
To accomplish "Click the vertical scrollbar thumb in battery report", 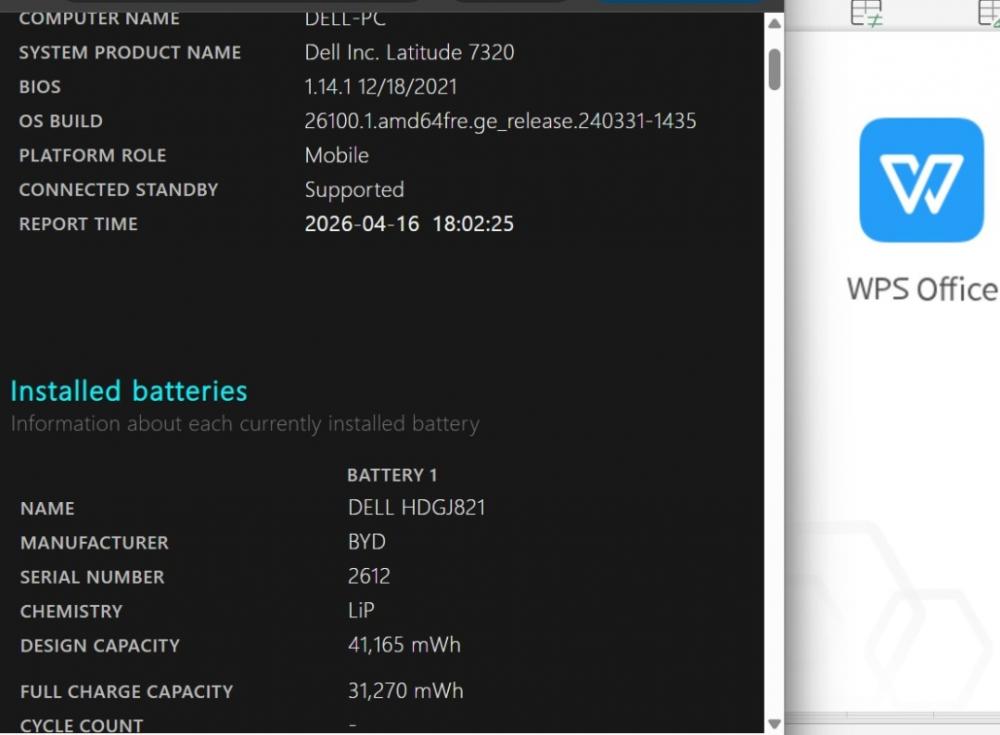I will point(774,70).
